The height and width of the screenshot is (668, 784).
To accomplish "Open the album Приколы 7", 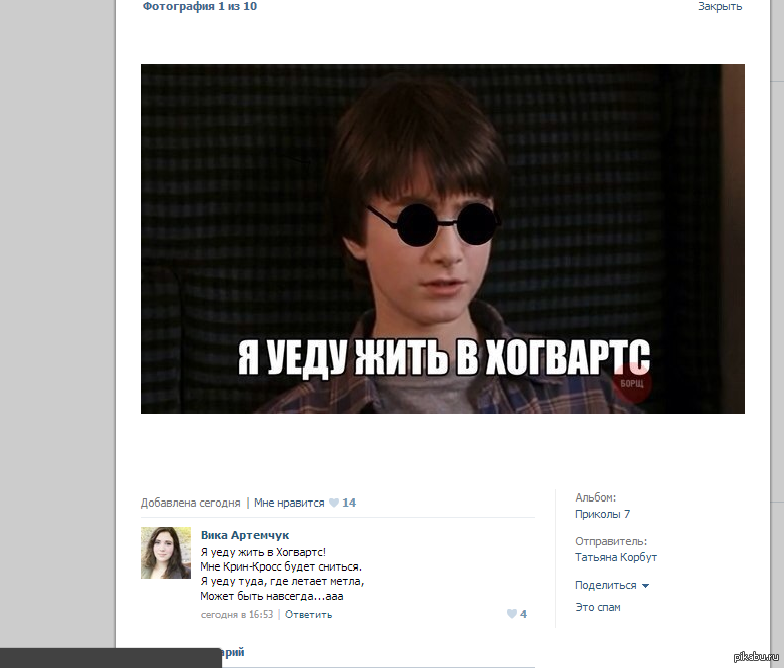I will pos(602,514).
